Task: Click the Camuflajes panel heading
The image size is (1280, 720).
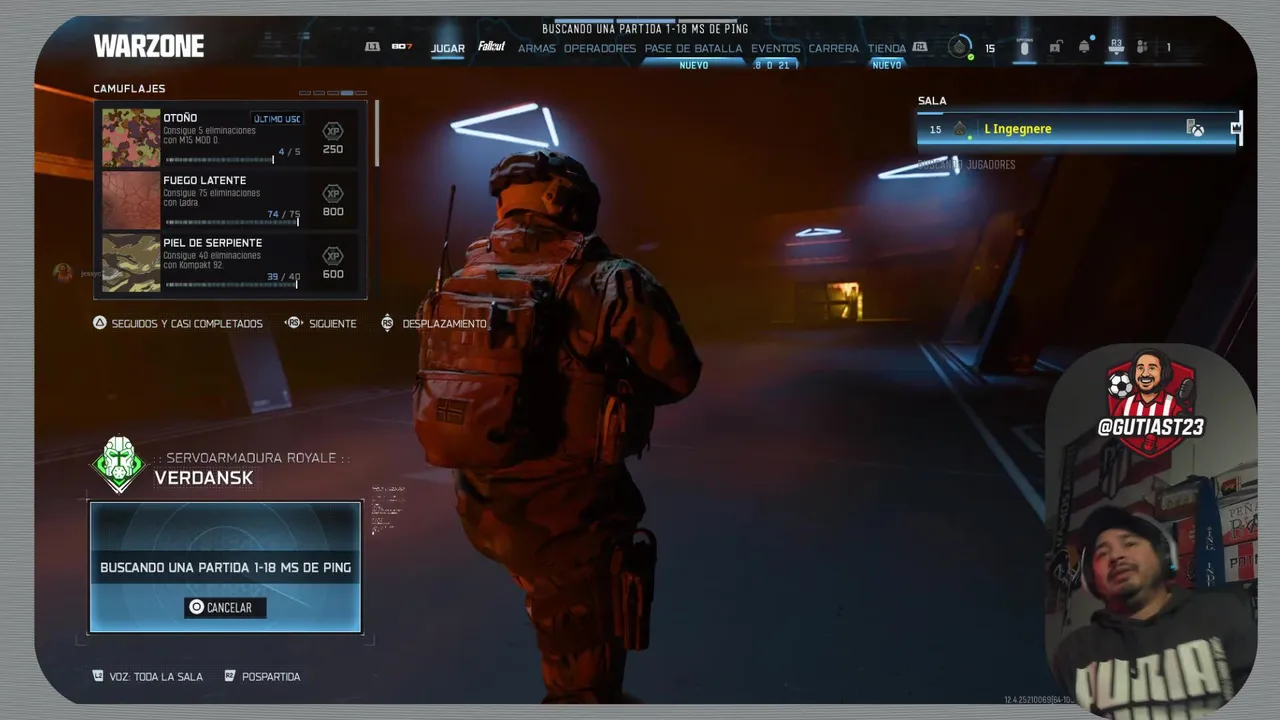Action: (x=129, y=89)
